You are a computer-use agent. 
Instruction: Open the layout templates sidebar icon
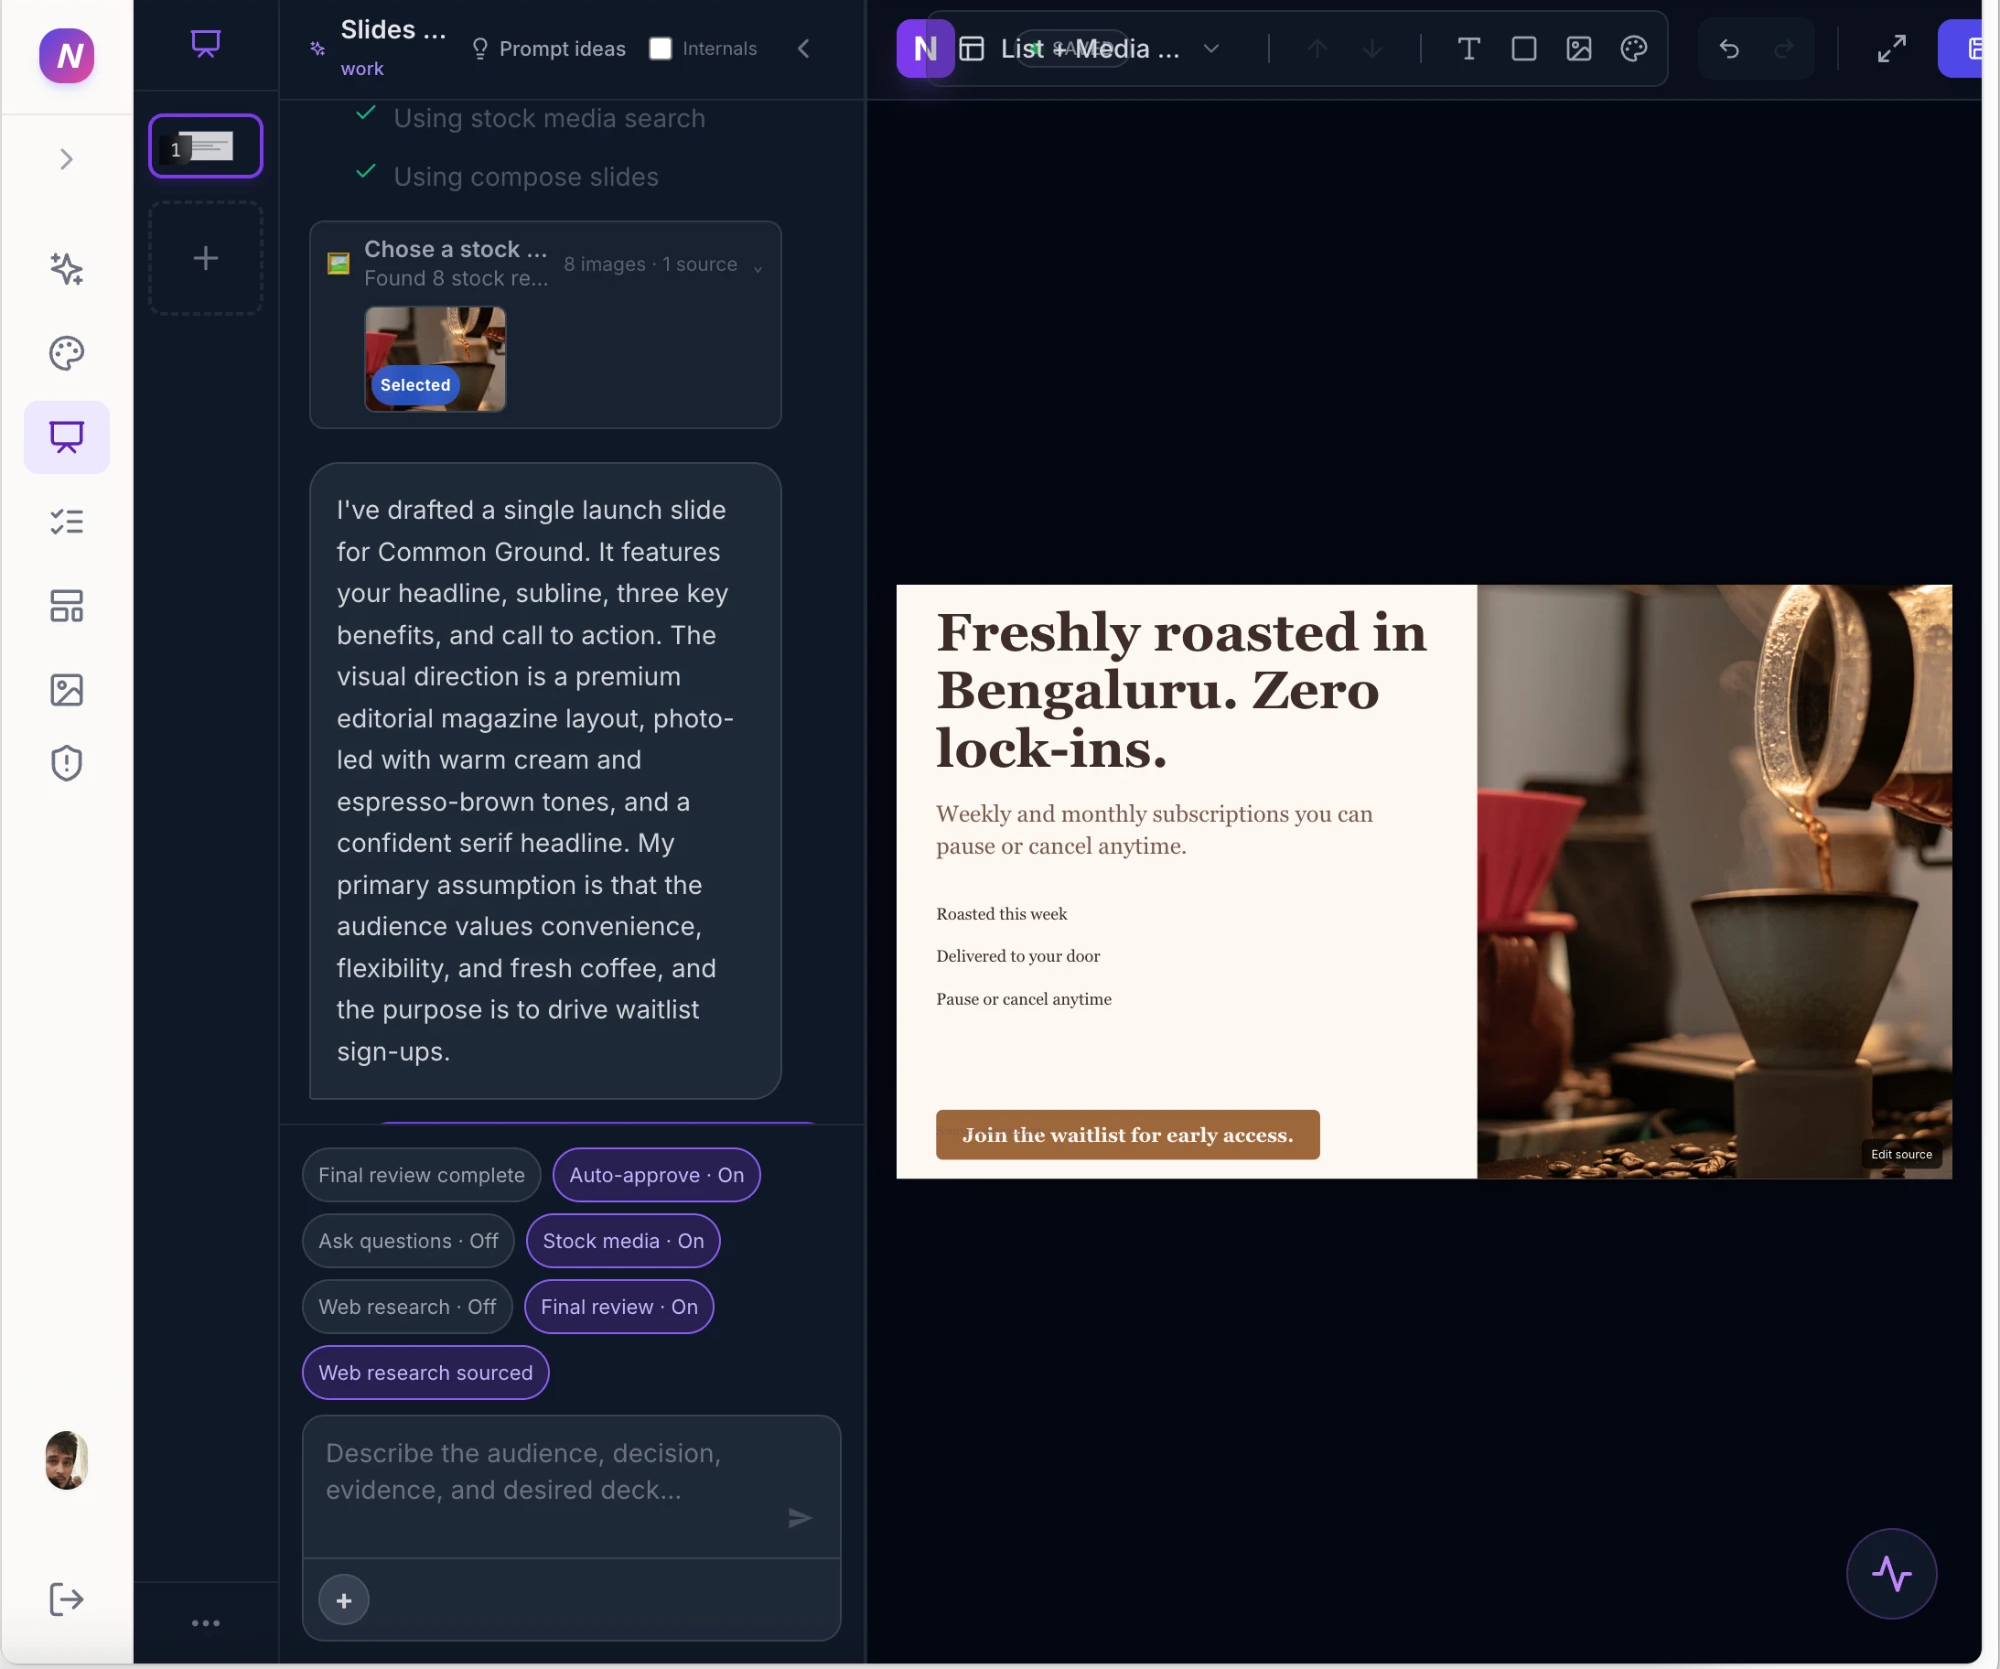point(66,605)
